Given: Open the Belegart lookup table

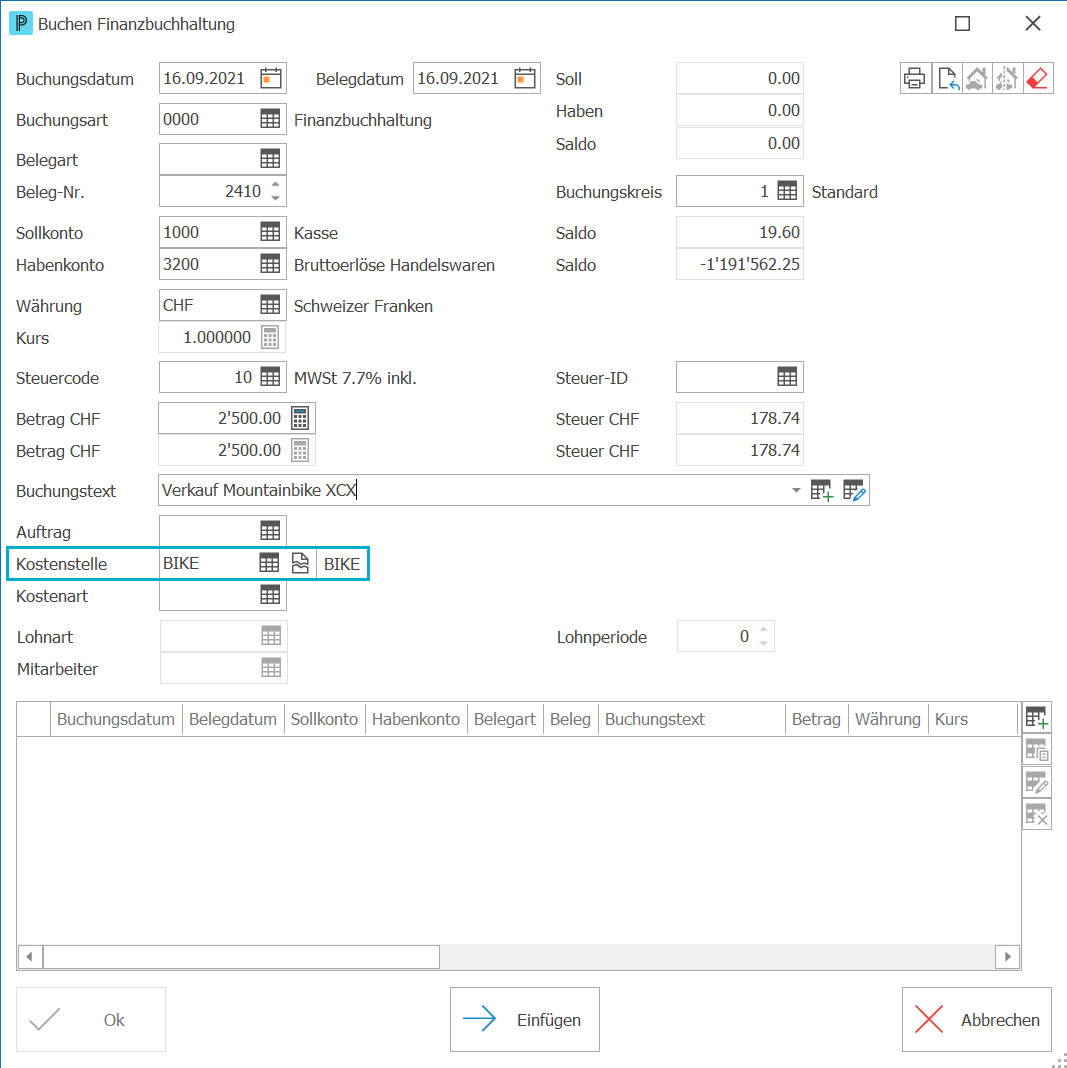Looking at the screenshot, I should coord(270,159).
